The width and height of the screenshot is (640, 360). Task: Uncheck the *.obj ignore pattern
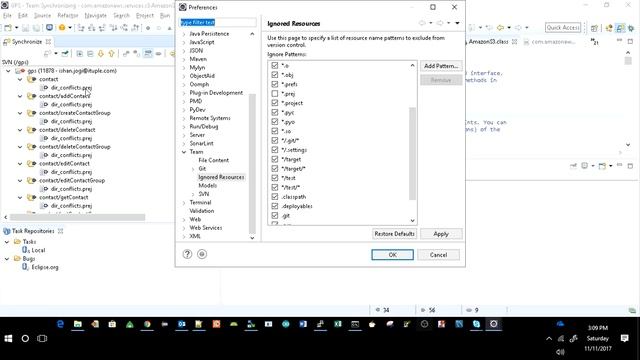275,75
